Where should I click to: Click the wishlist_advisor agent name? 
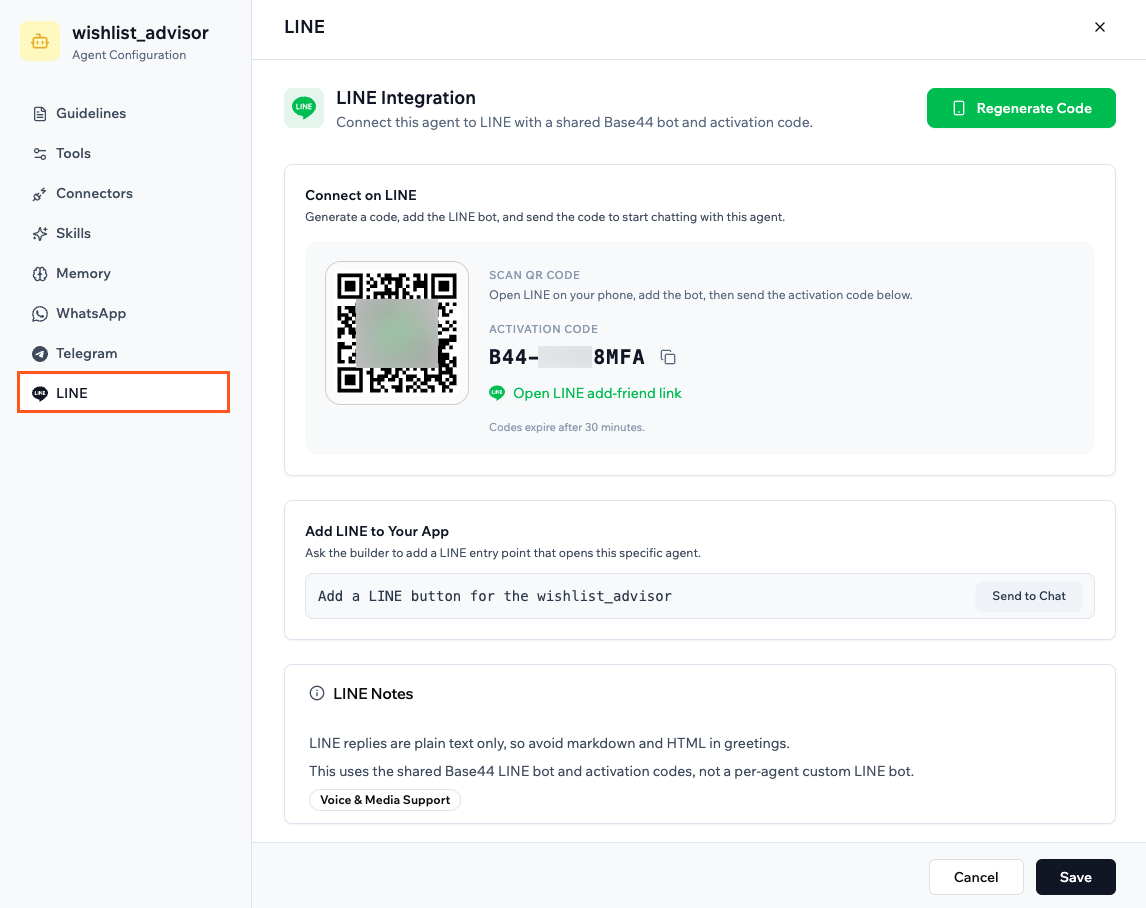pos(140,33)
